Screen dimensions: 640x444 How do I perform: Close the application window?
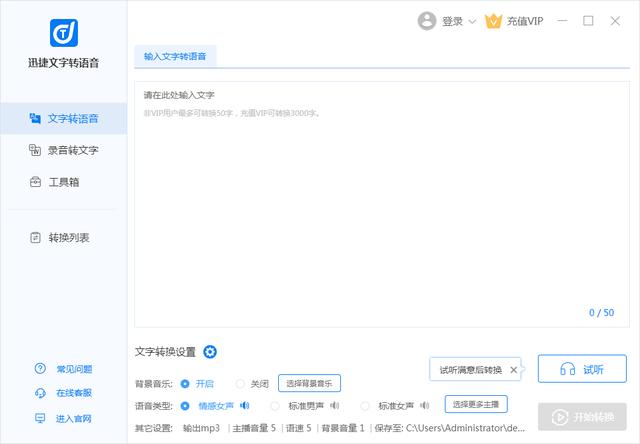coord(615,21)
